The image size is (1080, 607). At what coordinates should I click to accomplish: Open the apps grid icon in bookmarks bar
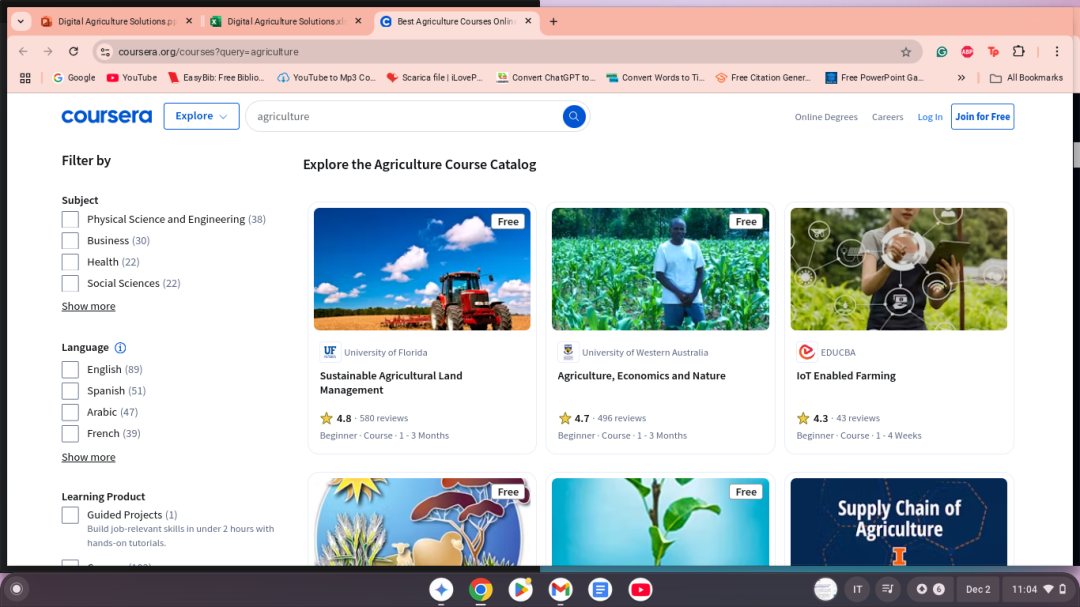[x=25, y=78]
